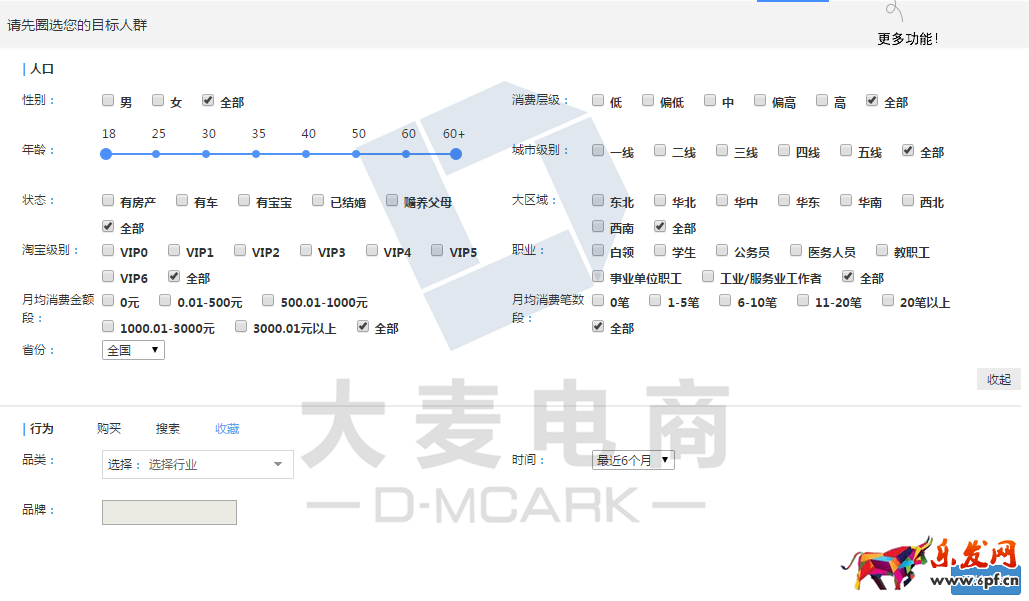Screen dimensions: 1029x601
Task: Check the 低 consumption level box
Action: click(598, 100)
